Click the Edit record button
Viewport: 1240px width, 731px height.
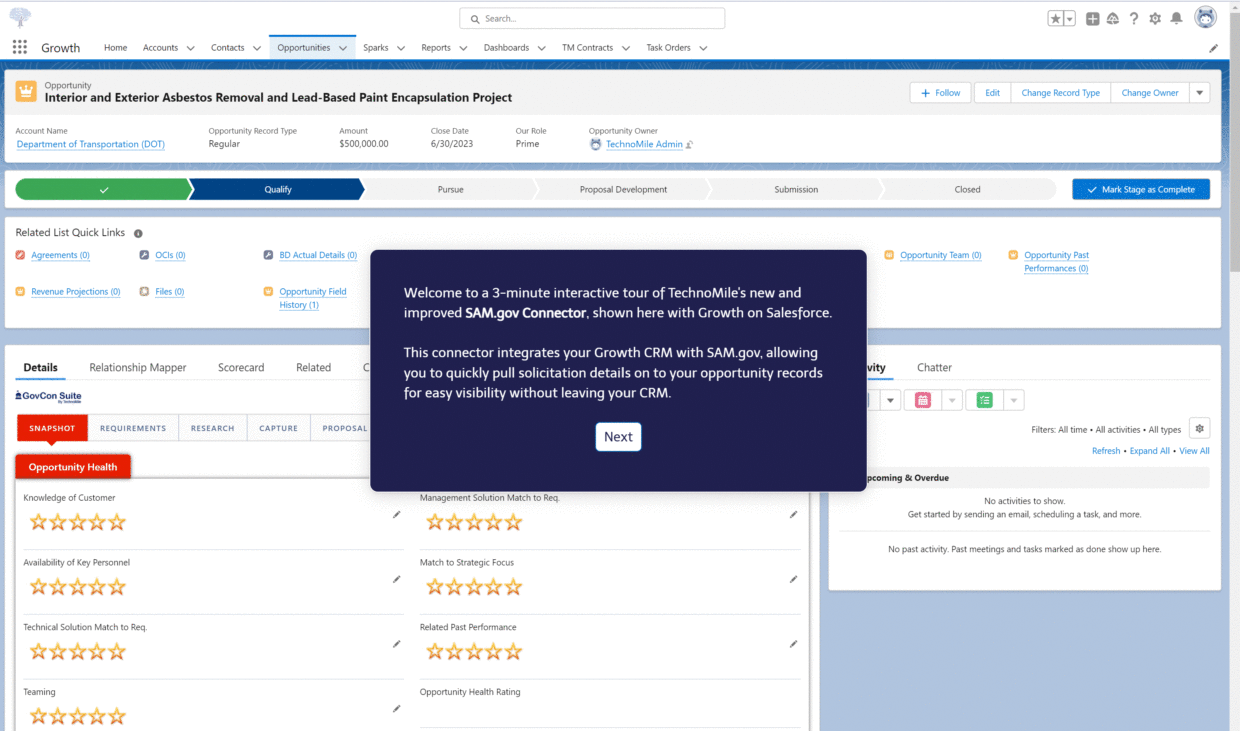[992, 92]
